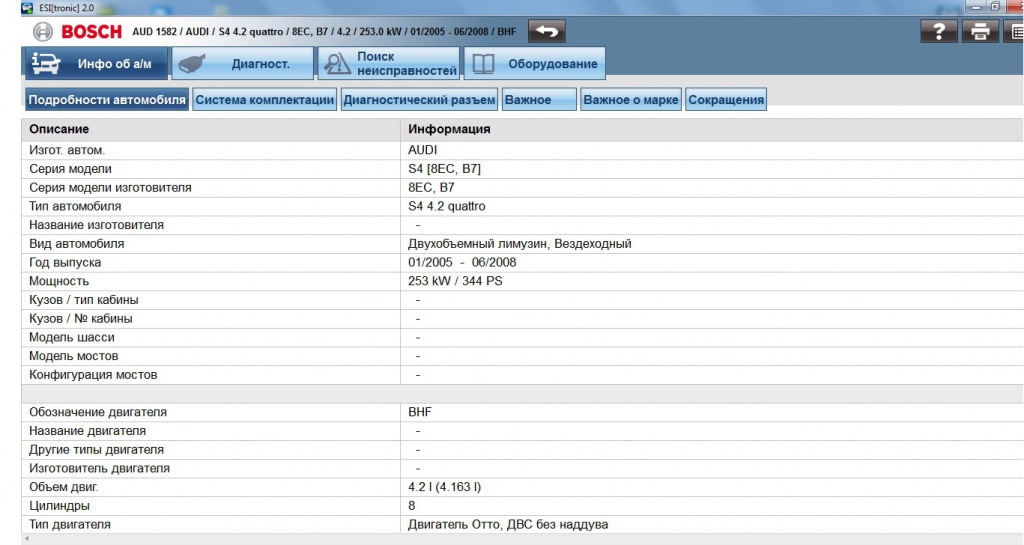Image resolution: width=1024 pixels, height=545 pixels.
Task: Click the Объем двиг. row label
Action: 63,488
